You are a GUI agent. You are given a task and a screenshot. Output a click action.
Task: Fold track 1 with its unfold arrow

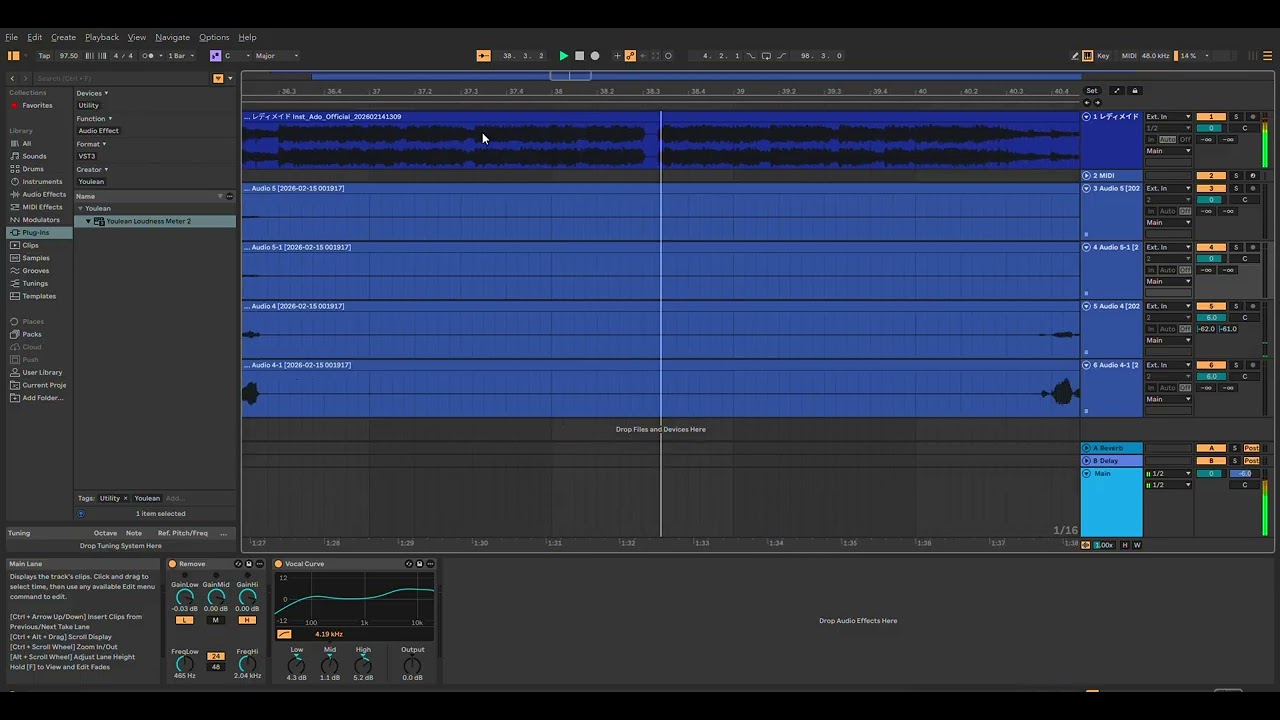pos(1087,117)
